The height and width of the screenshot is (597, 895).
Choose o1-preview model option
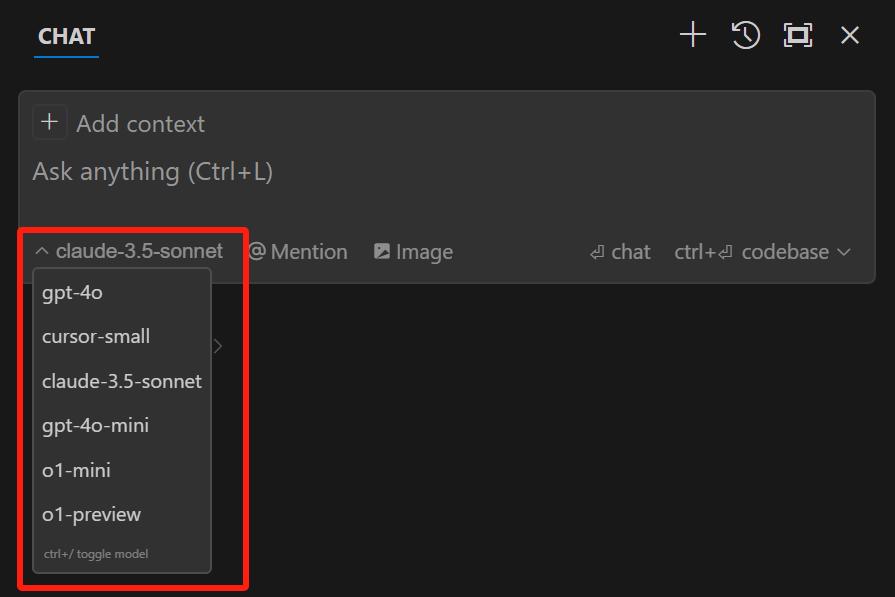pyautogui.click(x=91, y=515)
